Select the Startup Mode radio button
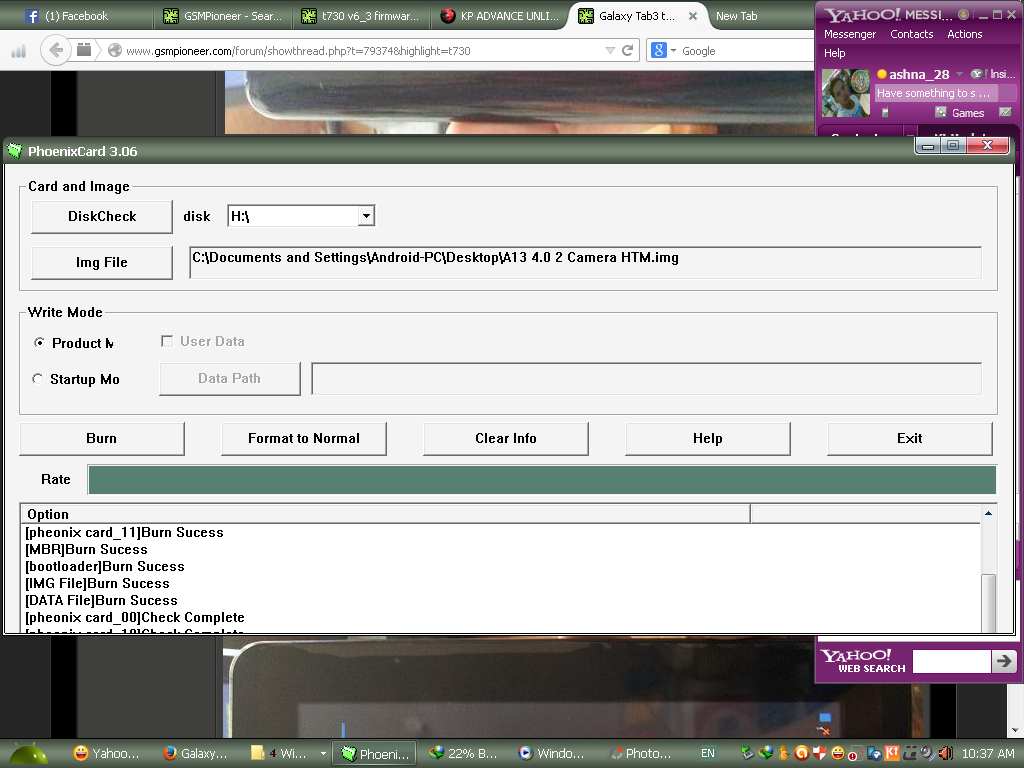 click(x=39, y=379)
